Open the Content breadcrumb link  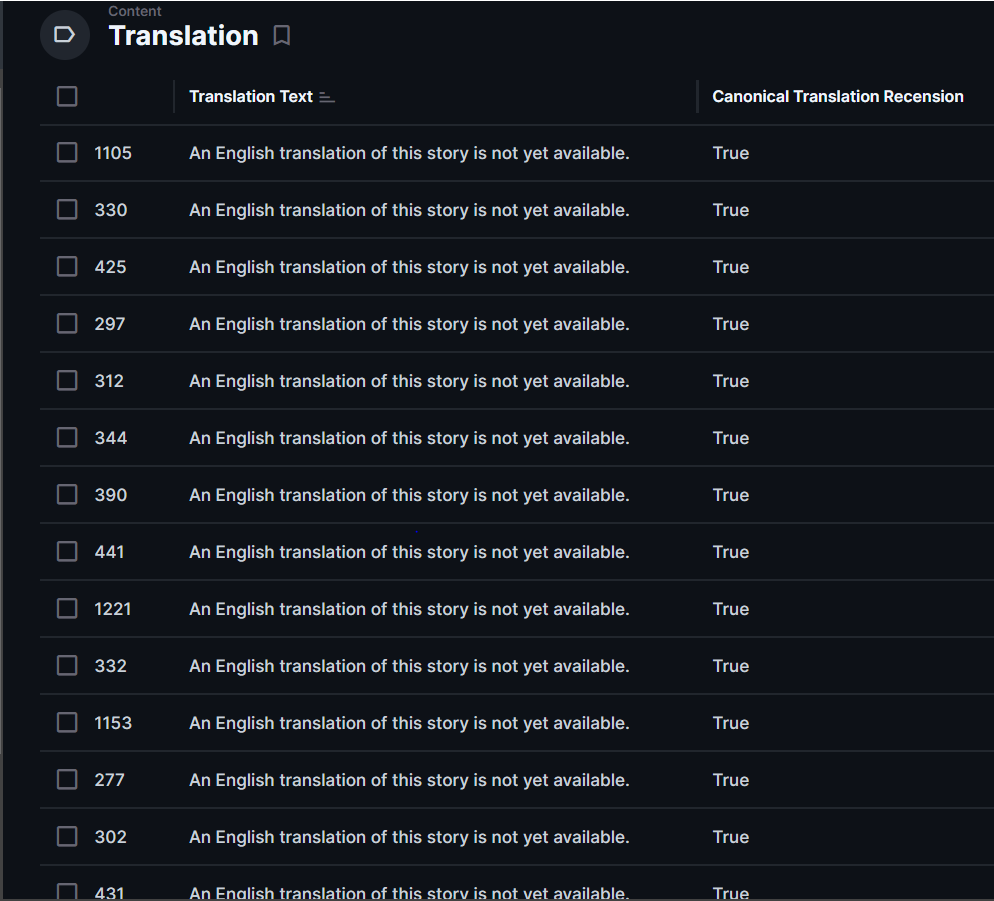click(x=135, y=11)
